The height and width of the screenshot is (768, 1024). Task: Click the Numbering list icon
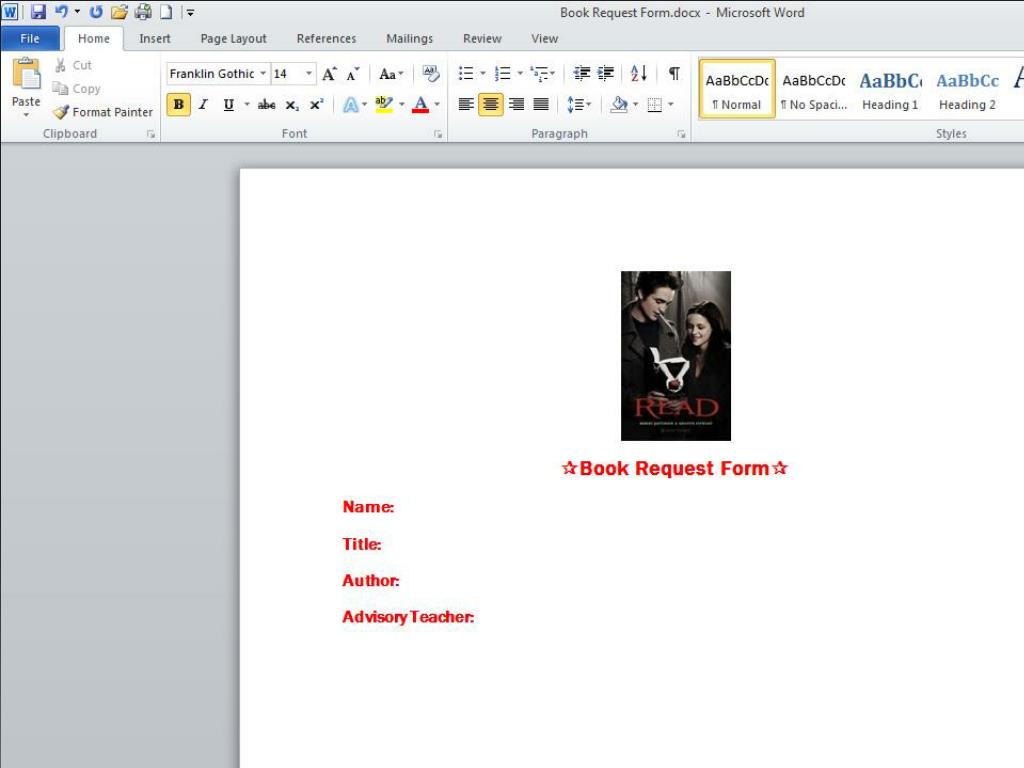point(502,73)
